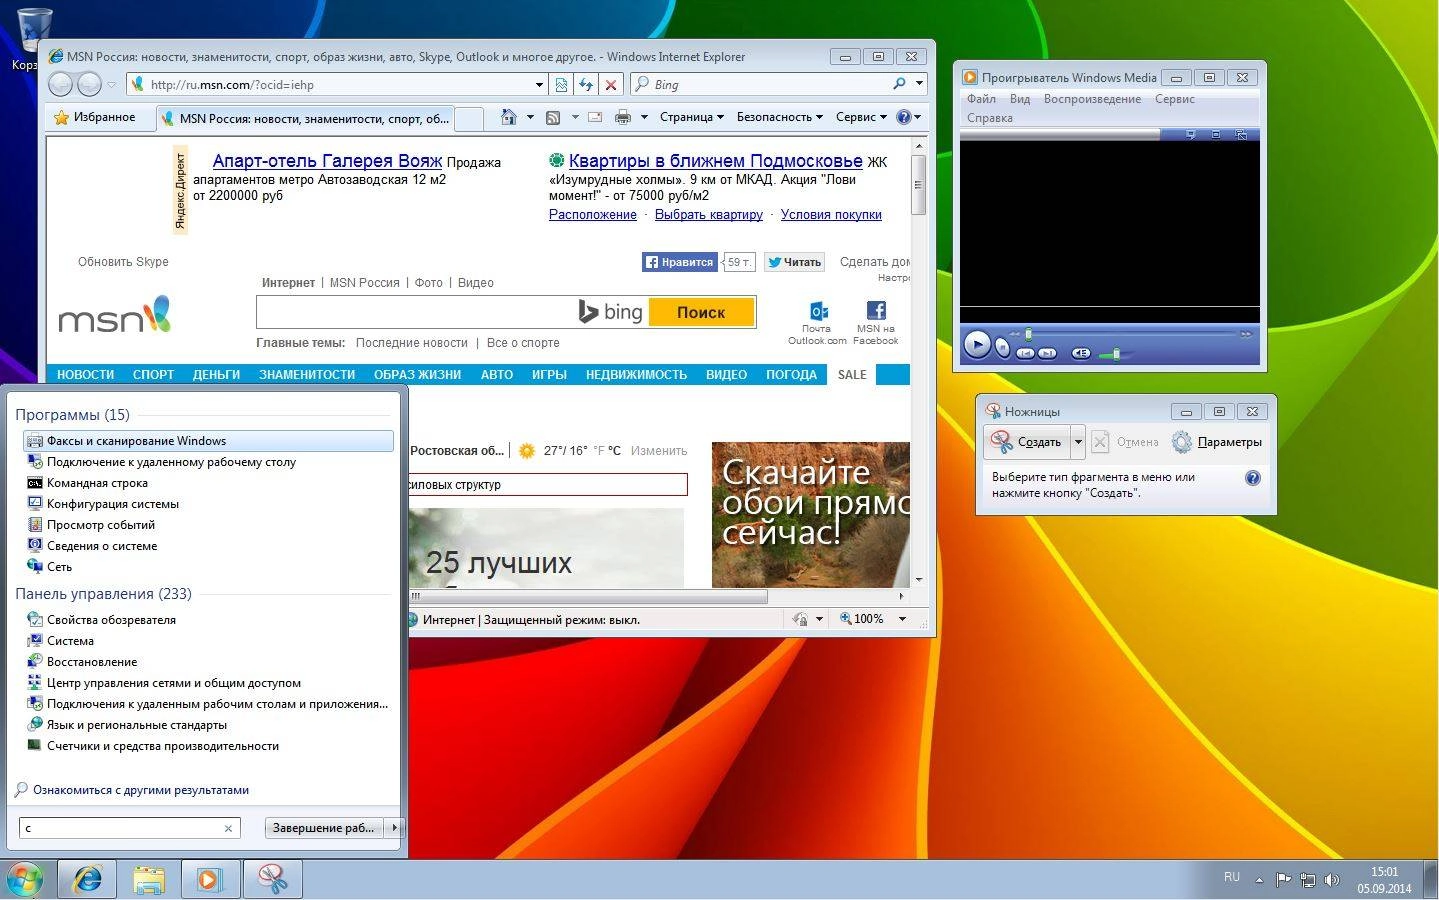
Task: Open File Explorer from the taskbar
Action: click(x=148, y=879)
